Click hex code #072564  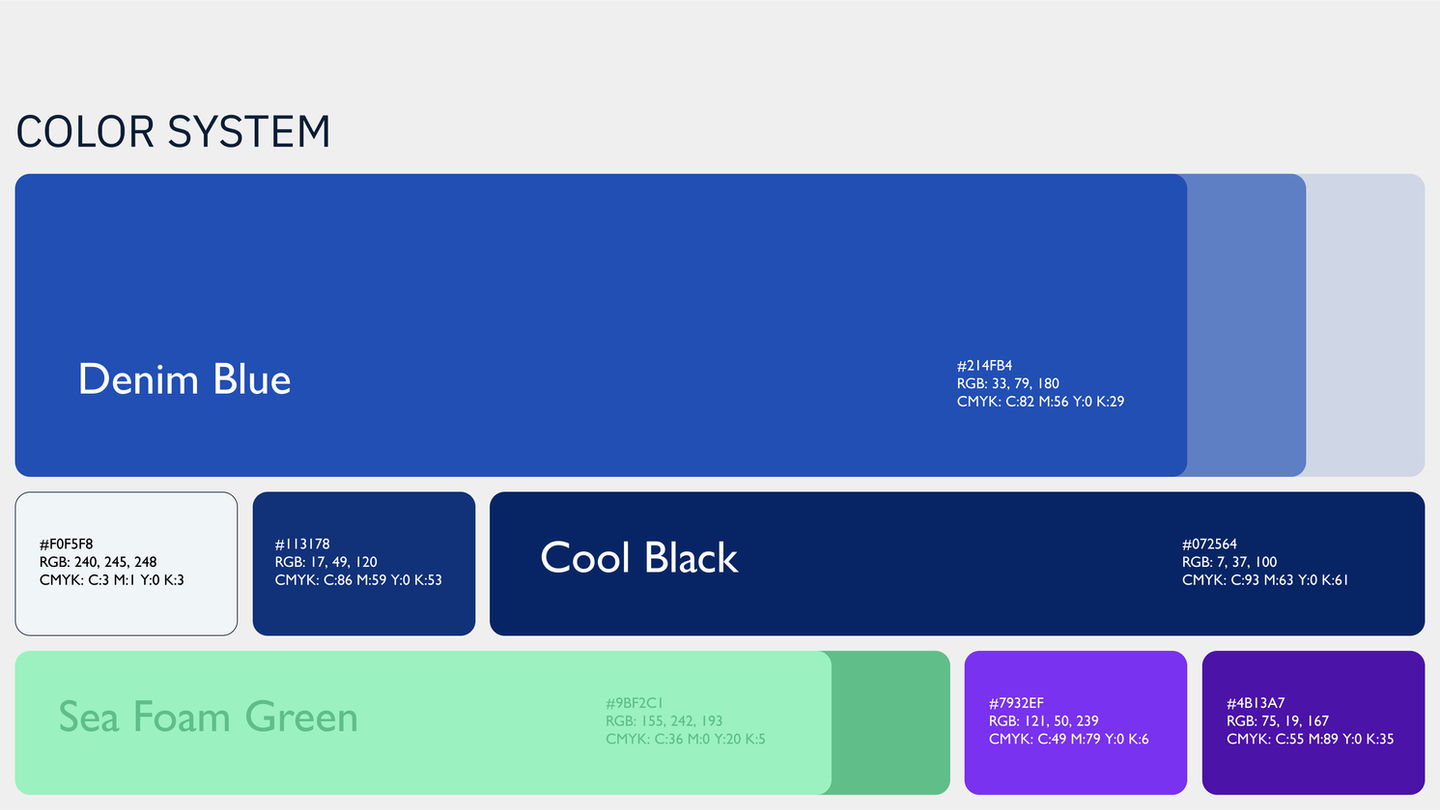[x=1209, y=545]
